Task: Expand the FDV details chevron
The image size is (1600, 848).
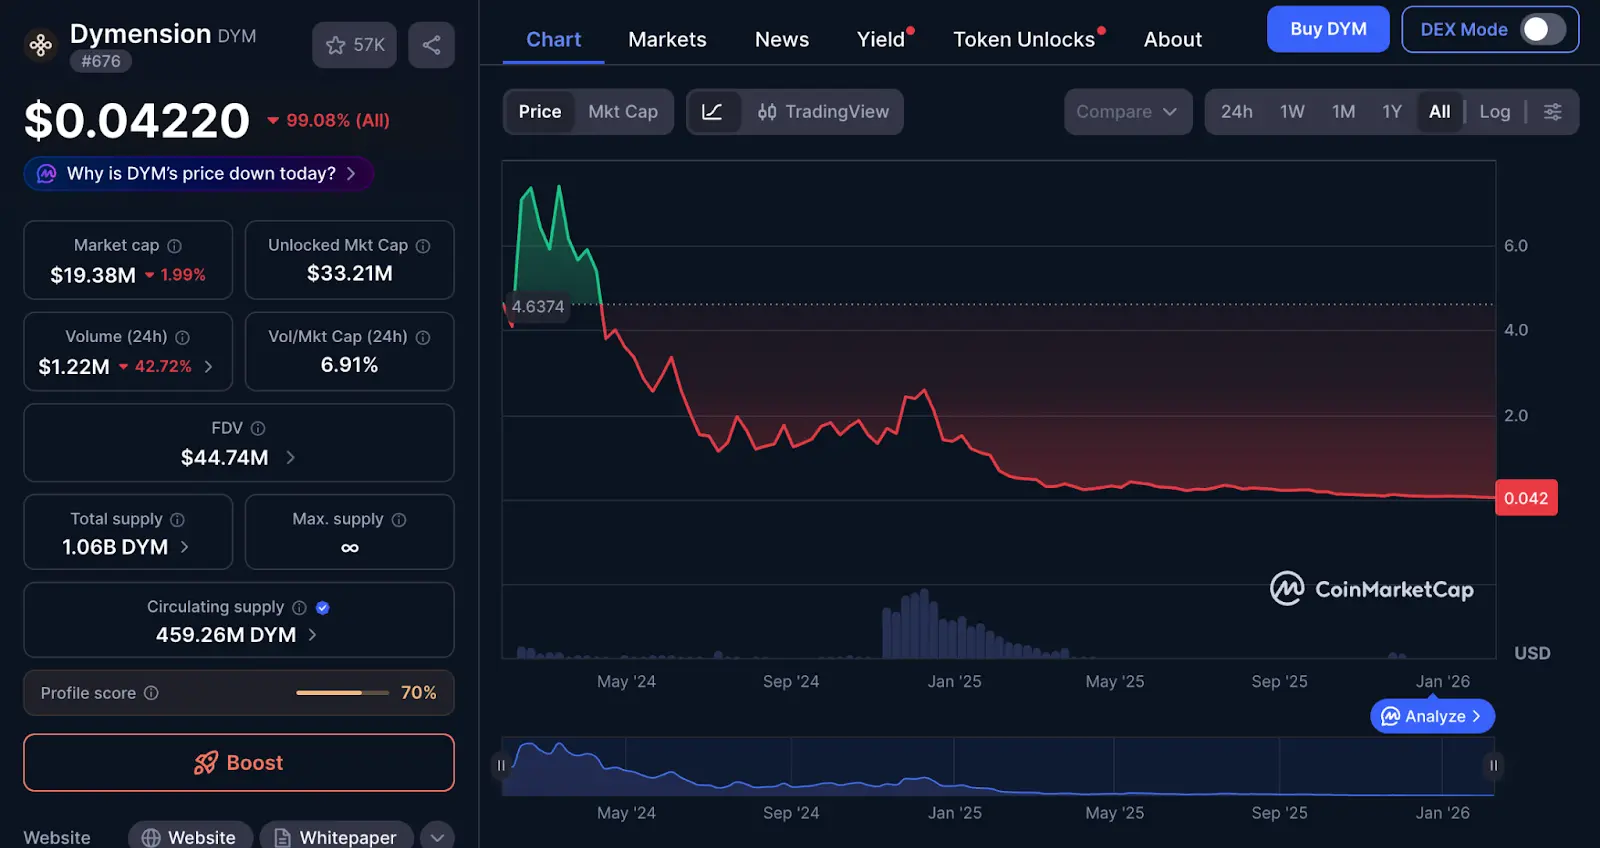Action: tap(291, 457)
